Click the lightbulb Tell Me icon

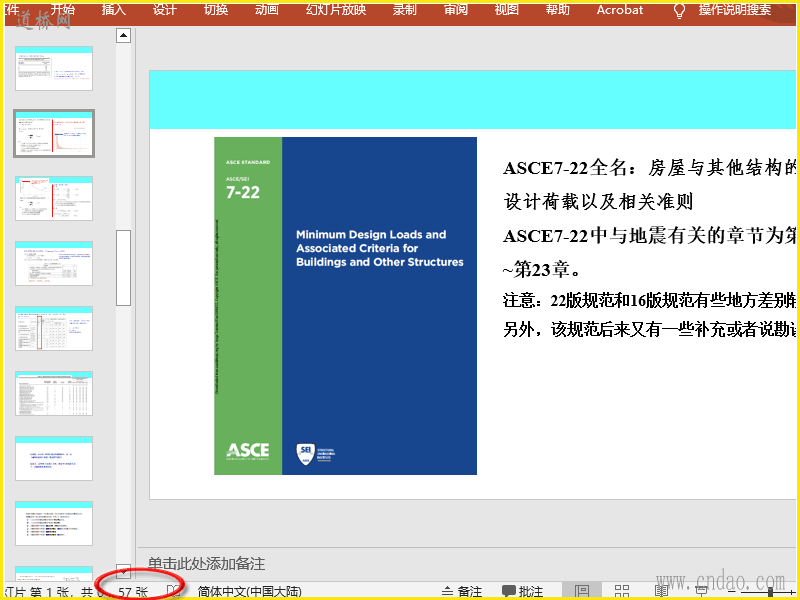[679, 10]
